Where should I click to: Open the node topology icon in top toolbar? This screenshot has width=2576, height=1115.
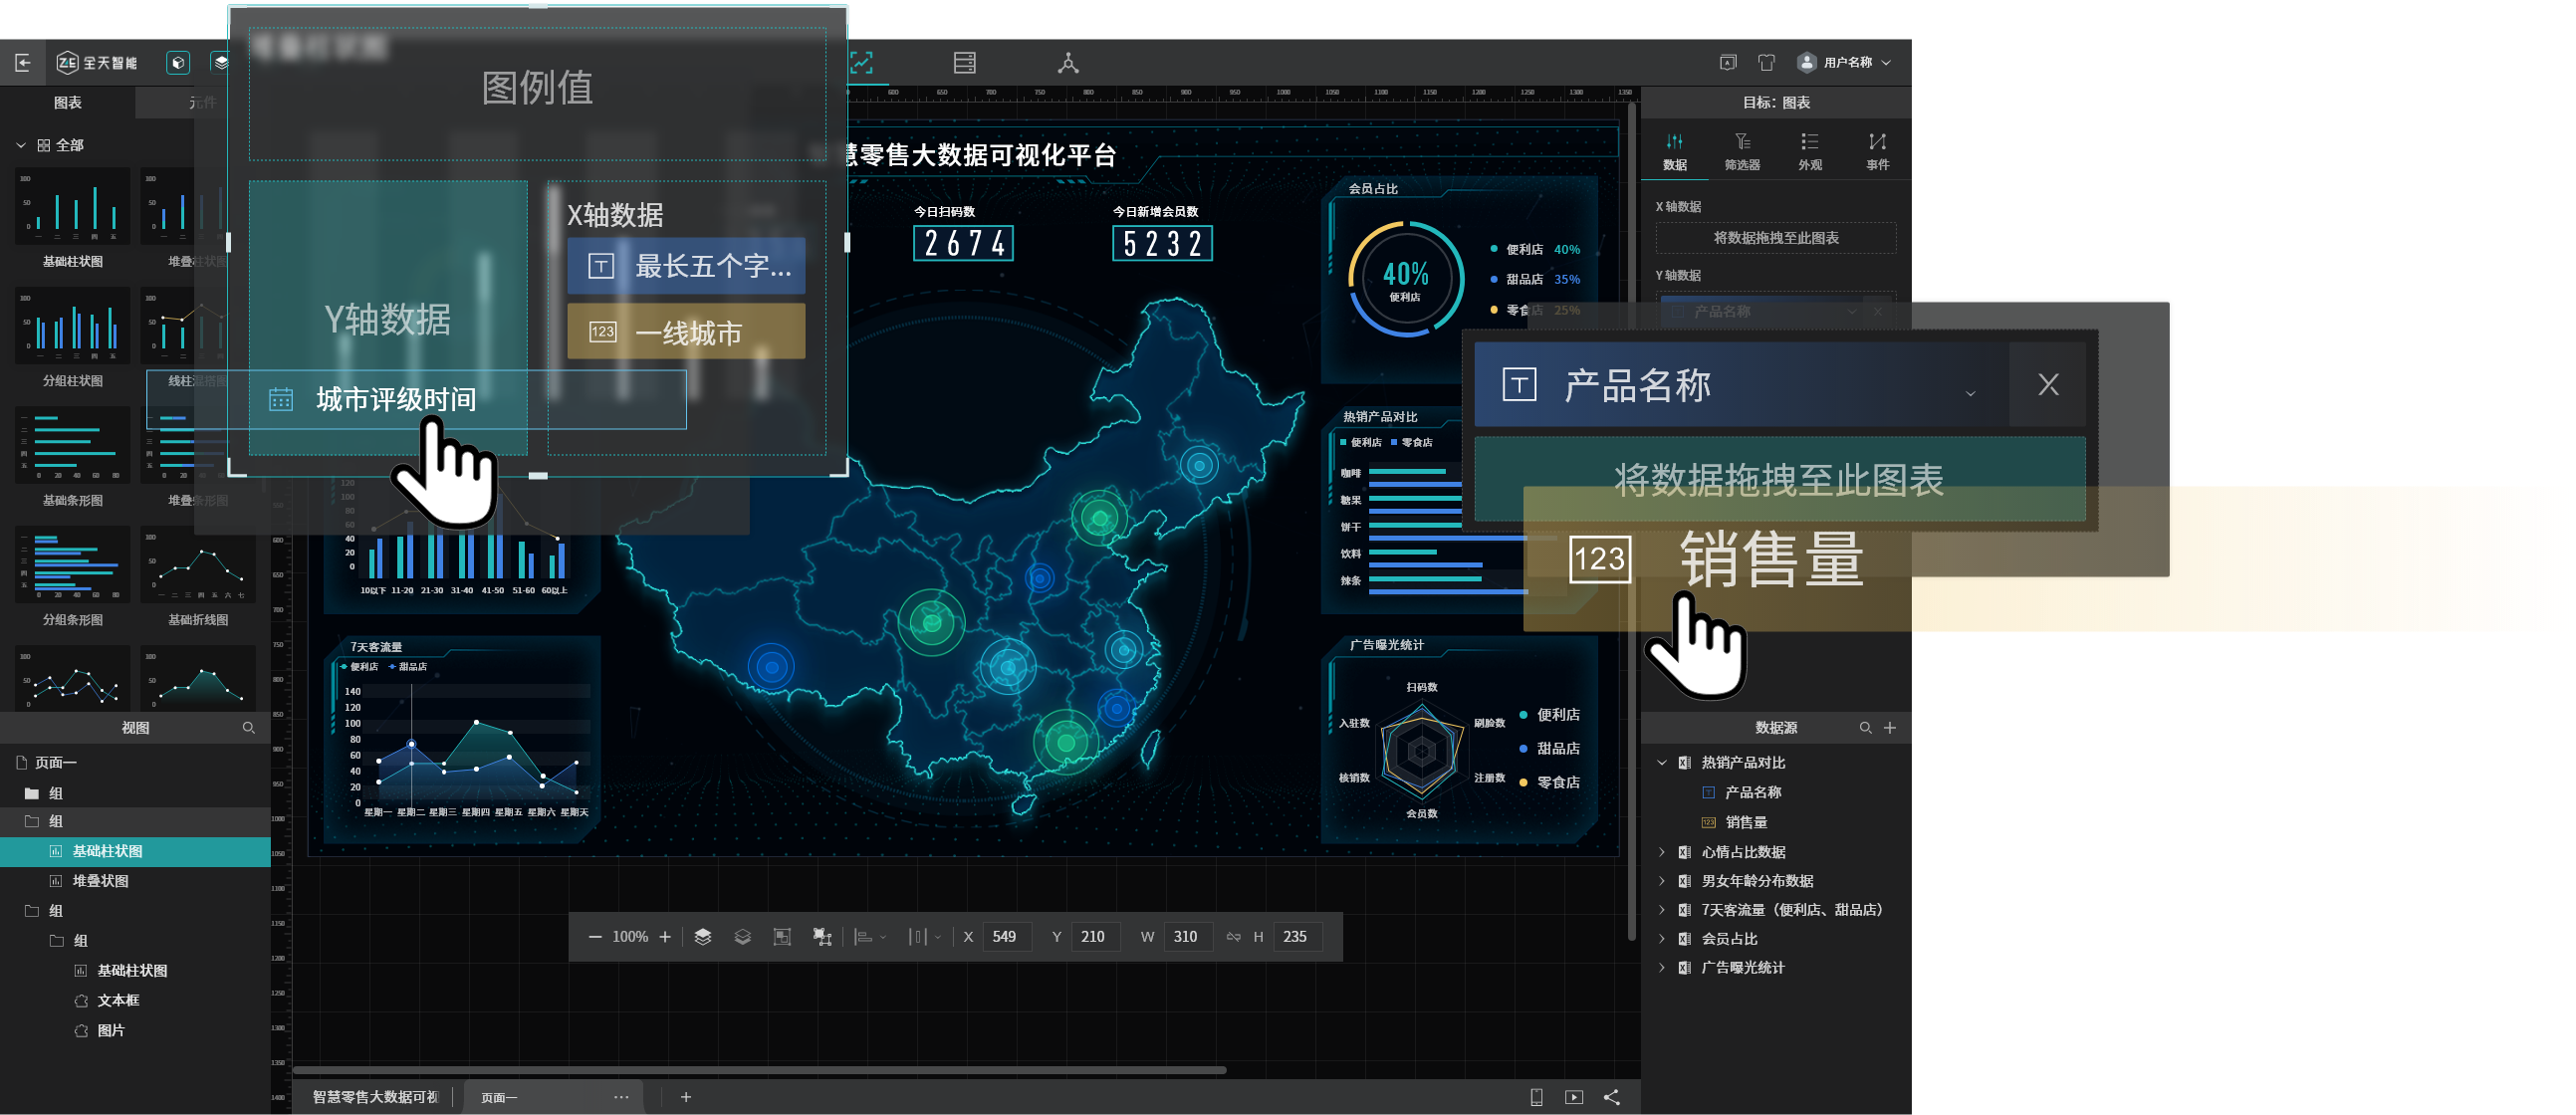click(1068, 63)
